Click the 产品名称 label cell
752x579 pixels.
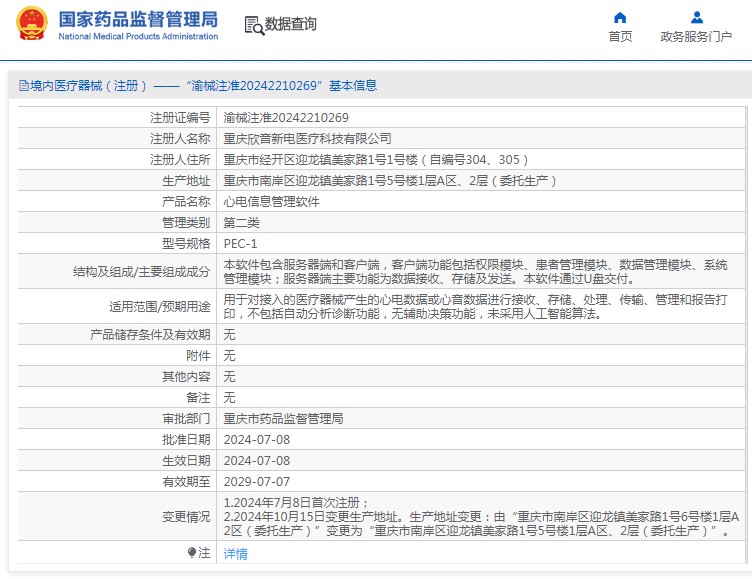[x=117, y=202]
